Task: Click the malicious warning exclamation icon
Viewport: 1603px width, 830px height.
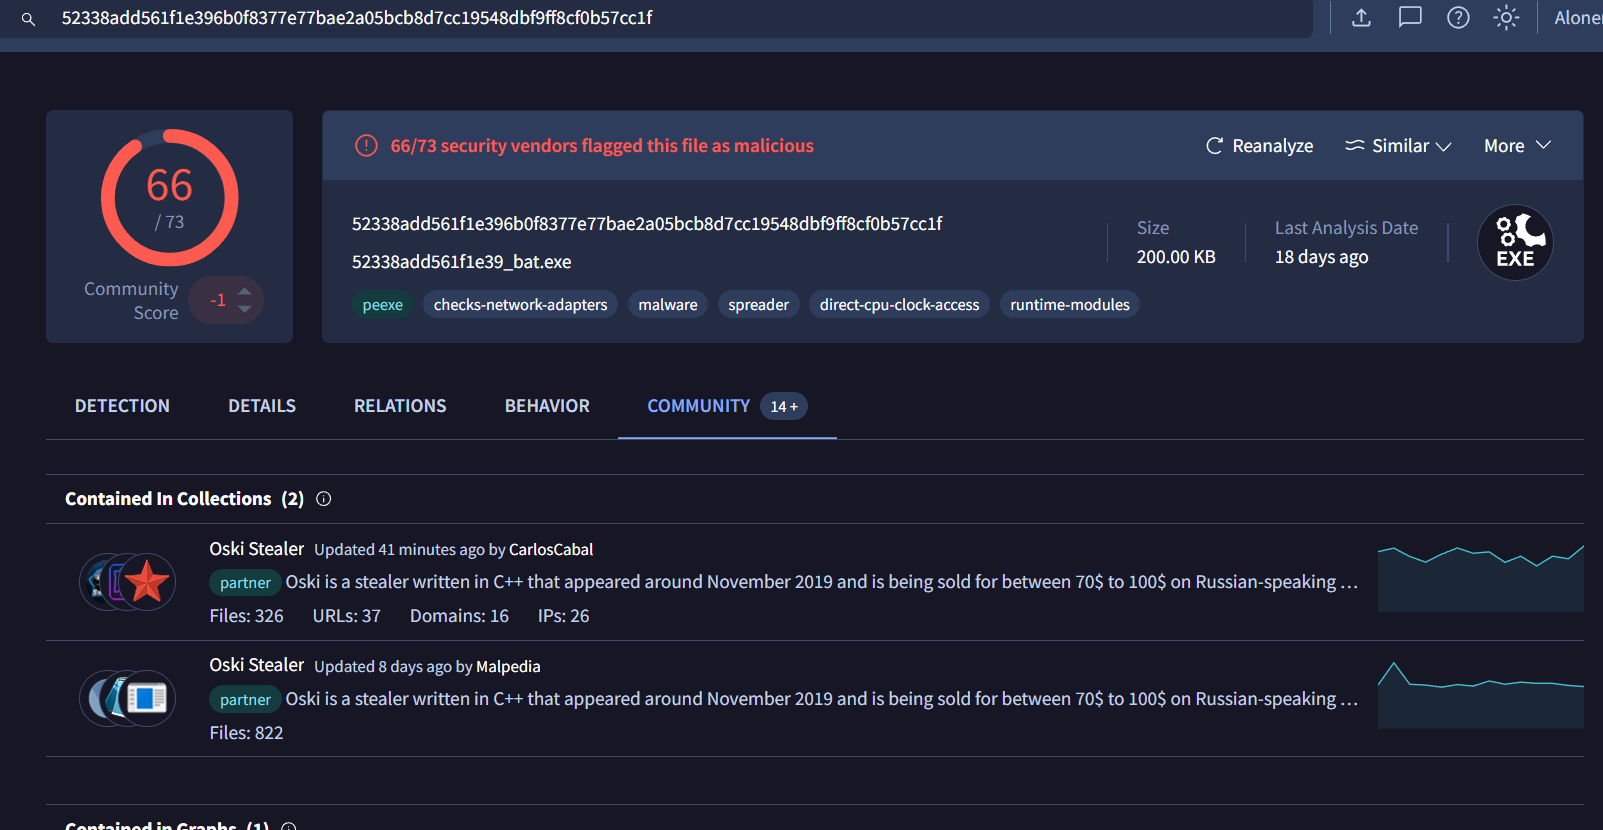Action: (366, 146)
